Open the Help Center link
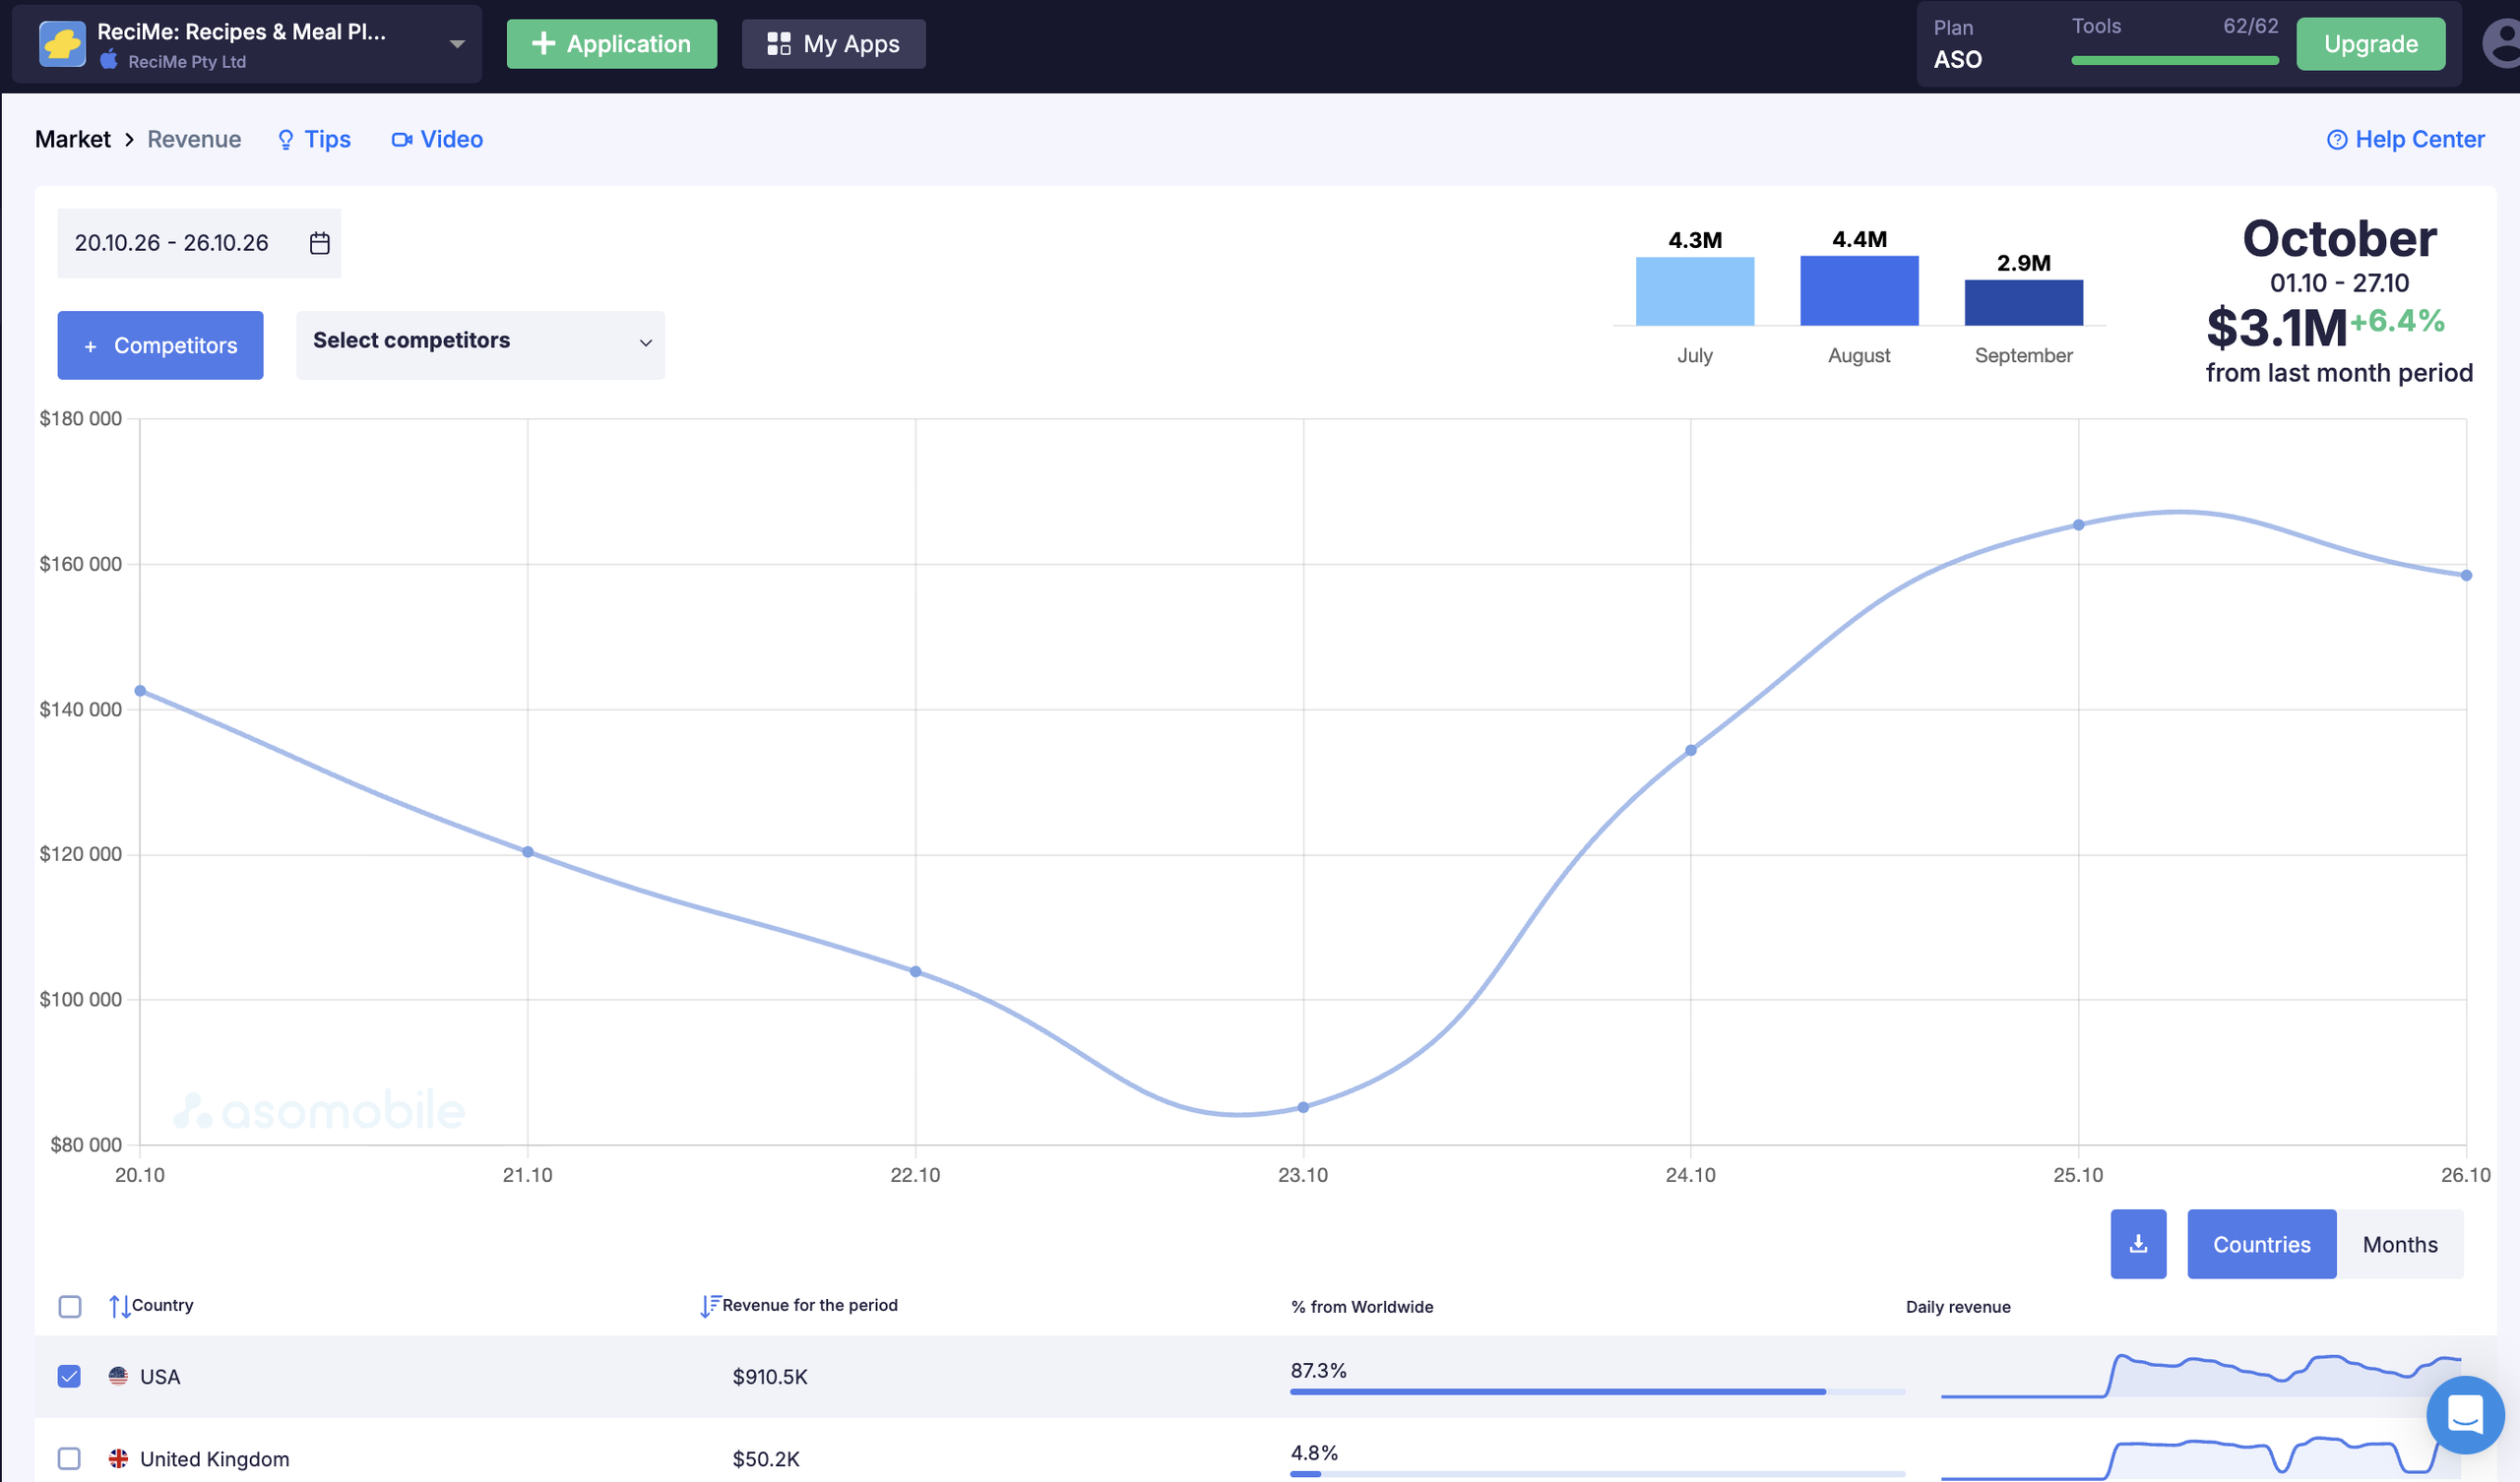Screen dimensions: 2520x1482 click(x=2405, y=139)
